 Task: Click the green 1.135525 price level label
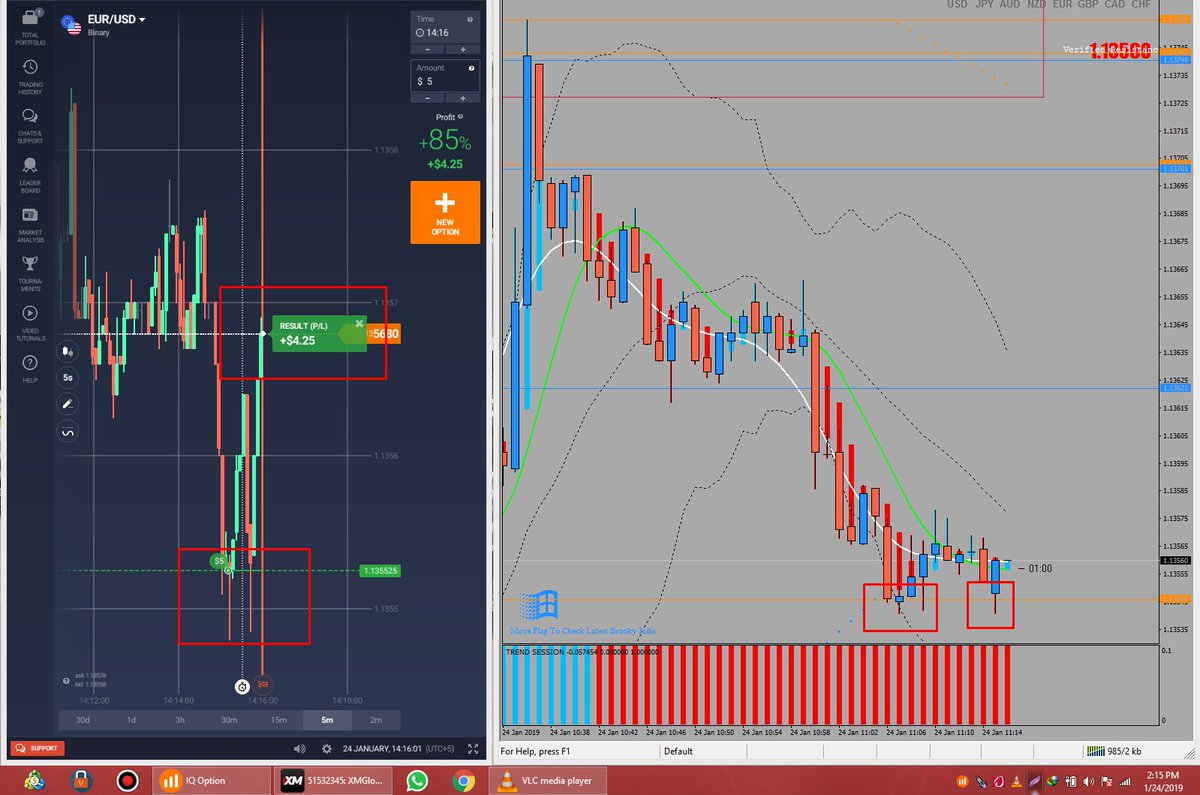click(380, 570)
